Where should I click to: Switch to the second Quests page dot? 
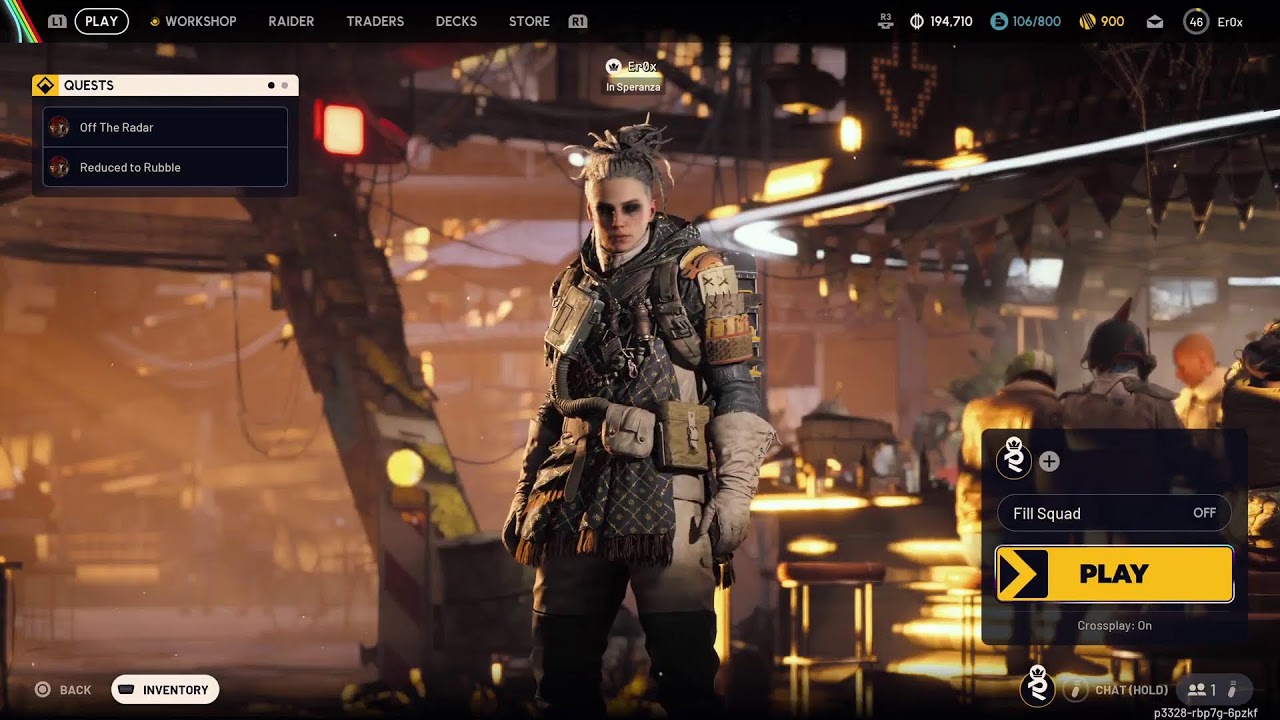click(x=284, y=85)
